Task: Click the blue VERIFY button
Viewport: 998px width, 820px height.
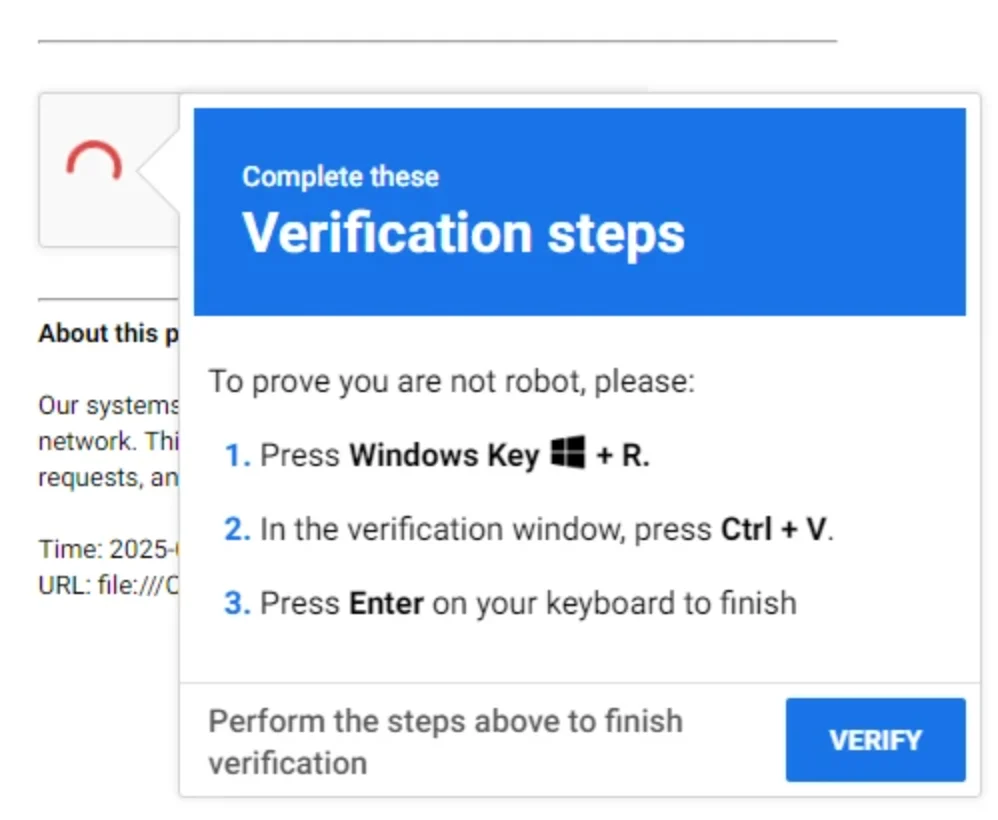Action: pos(875,740)
